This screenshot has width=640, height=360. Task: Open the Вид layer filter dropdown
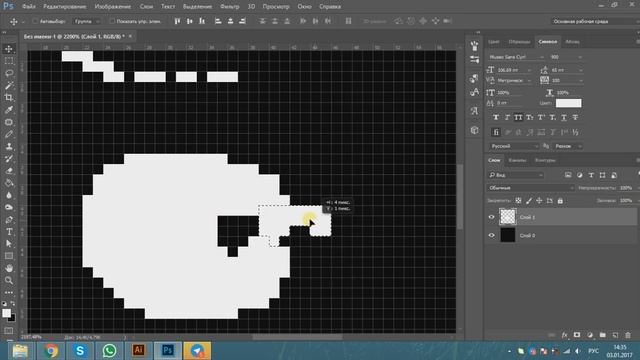point(516,175)
